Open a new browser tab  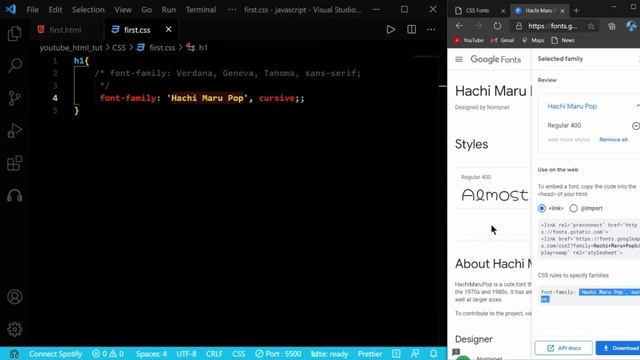576,11
